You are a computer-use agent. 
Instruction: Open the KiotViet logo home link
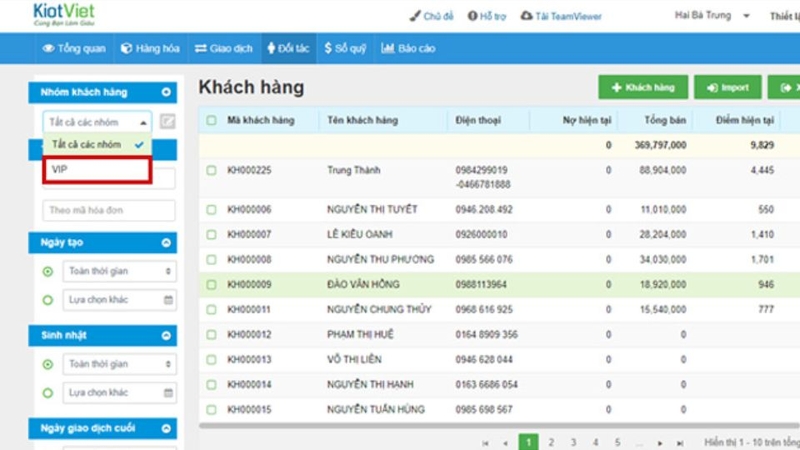pos(64,14)
